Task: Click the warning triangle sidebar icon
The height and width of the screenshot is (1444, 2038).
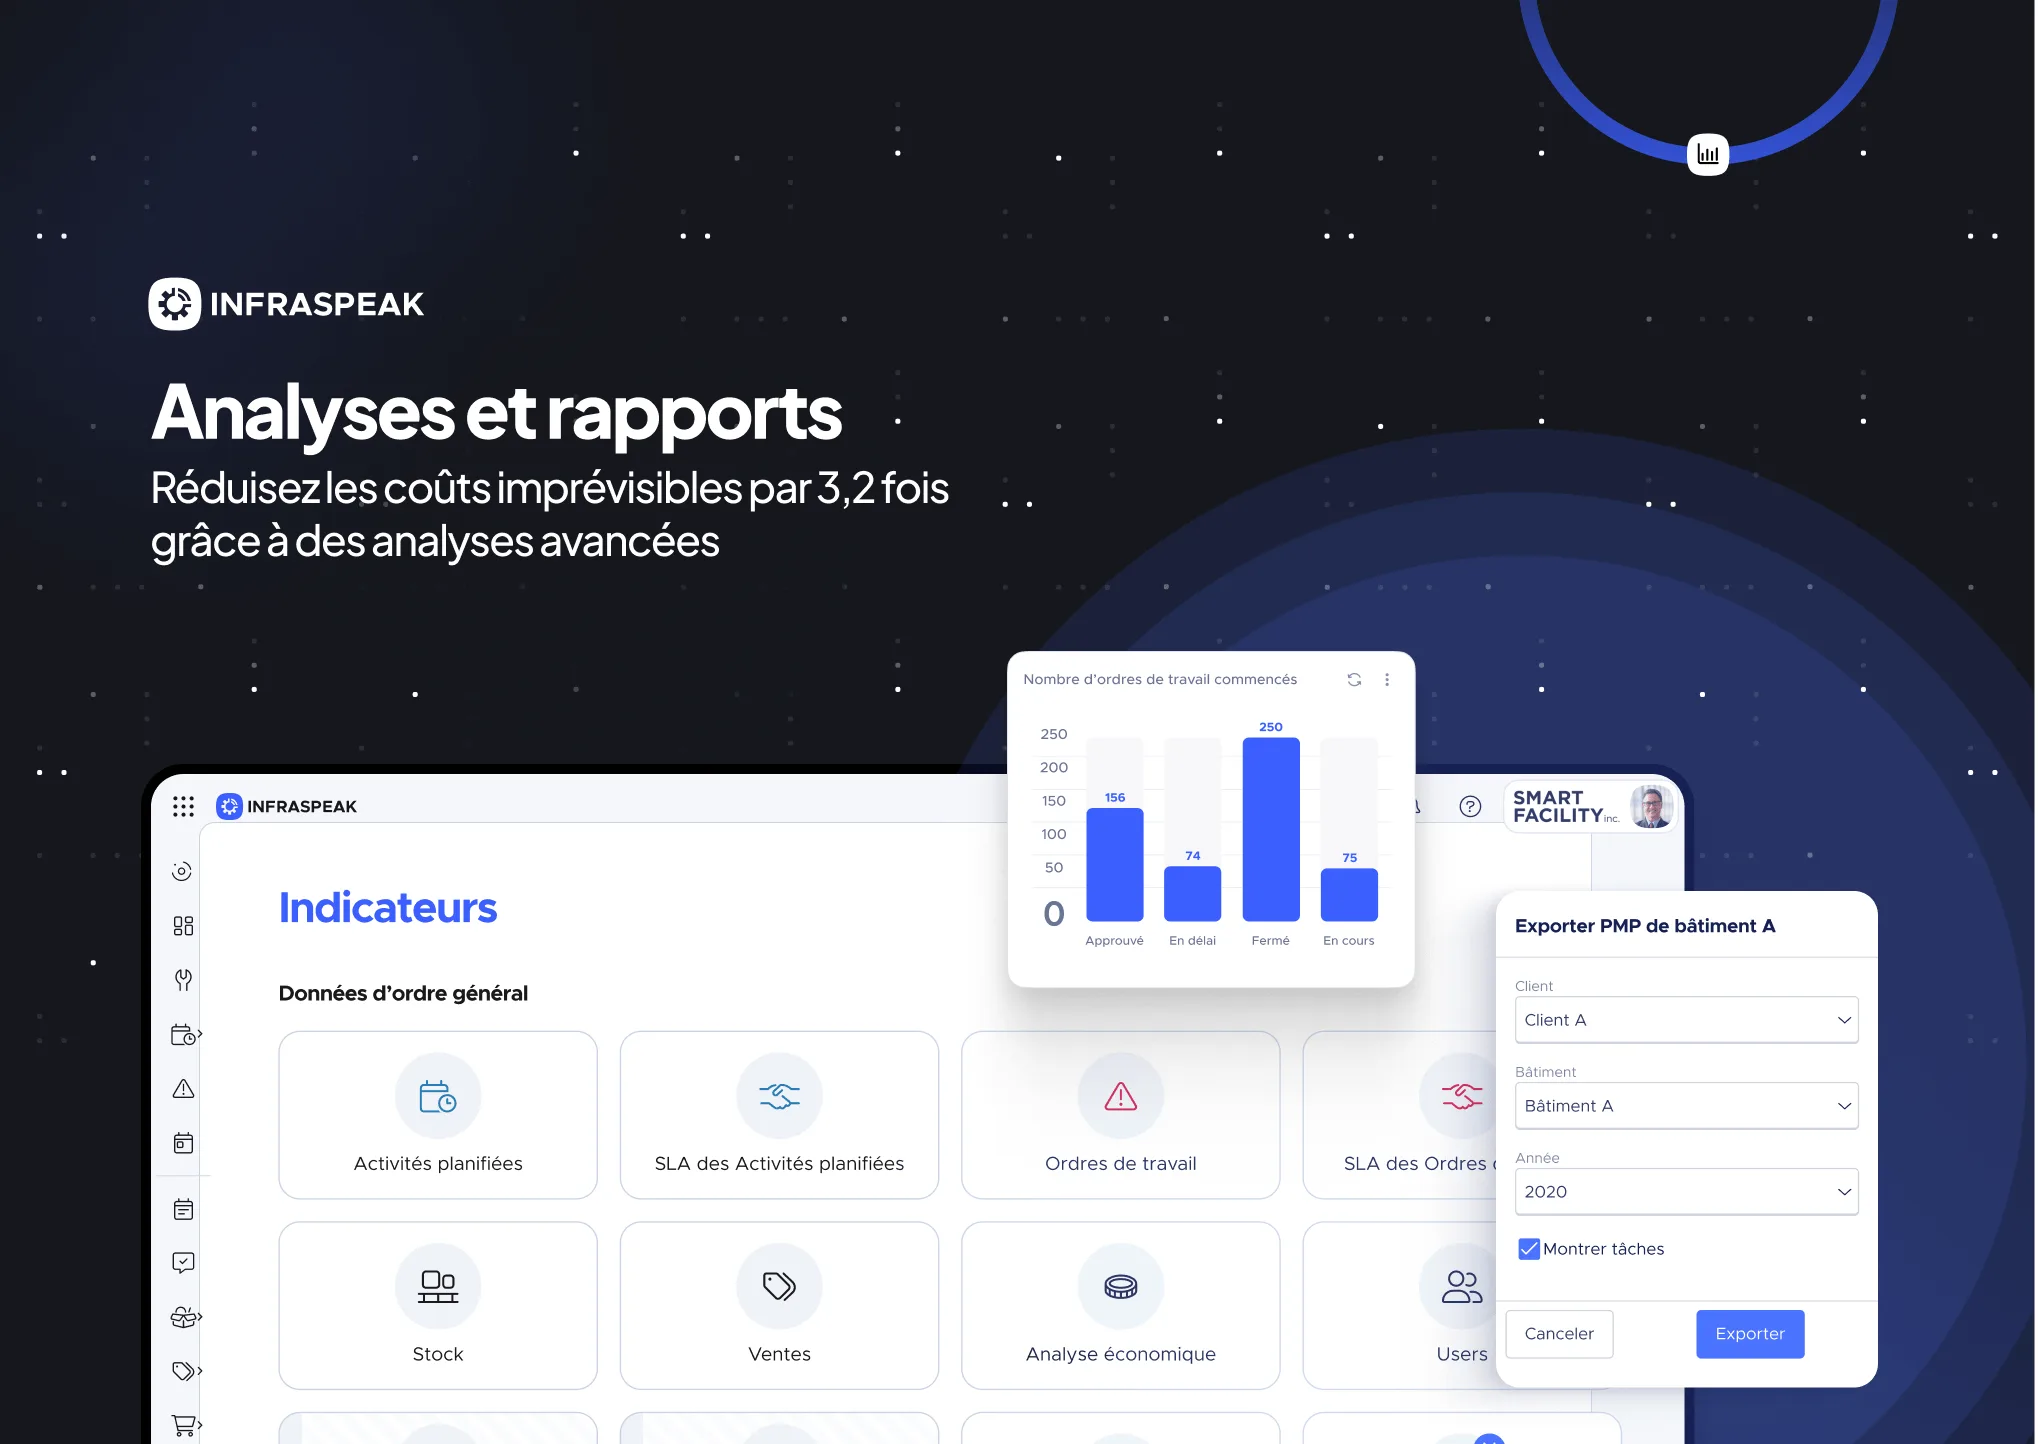Action: 183,1089
